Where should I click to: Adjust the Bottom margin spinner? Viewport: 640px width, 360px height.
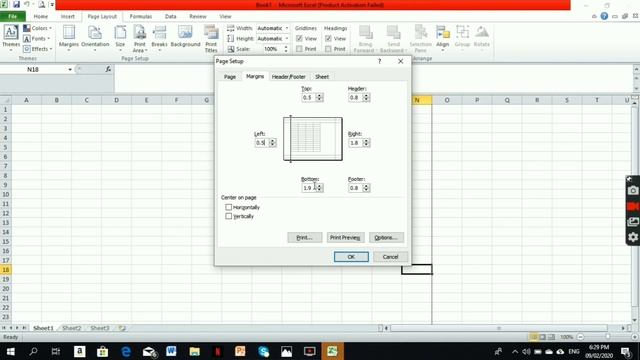click(x=320, y=188)
